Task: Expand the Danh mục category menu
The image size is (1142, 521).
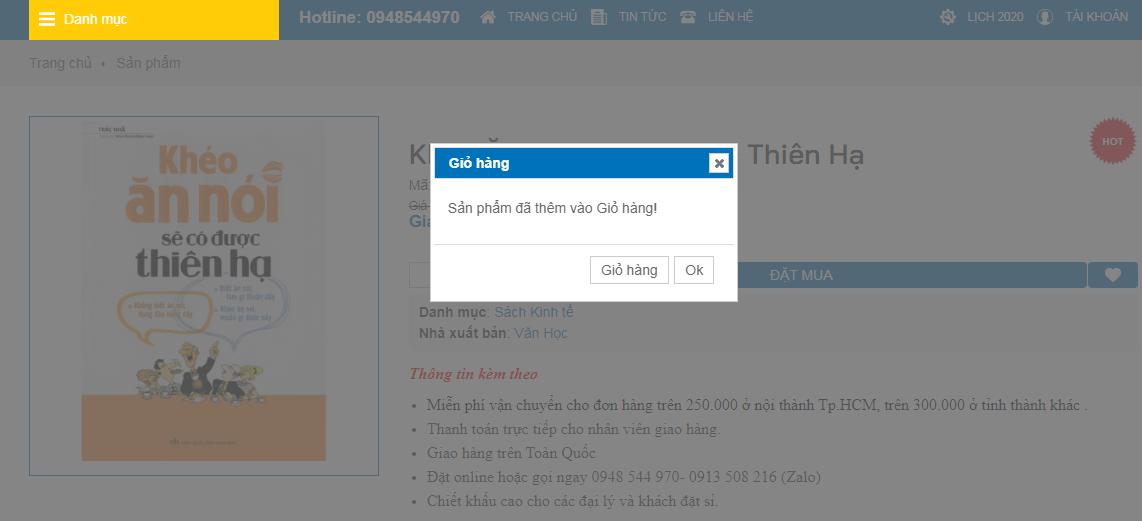Action: tap(95, 19)
